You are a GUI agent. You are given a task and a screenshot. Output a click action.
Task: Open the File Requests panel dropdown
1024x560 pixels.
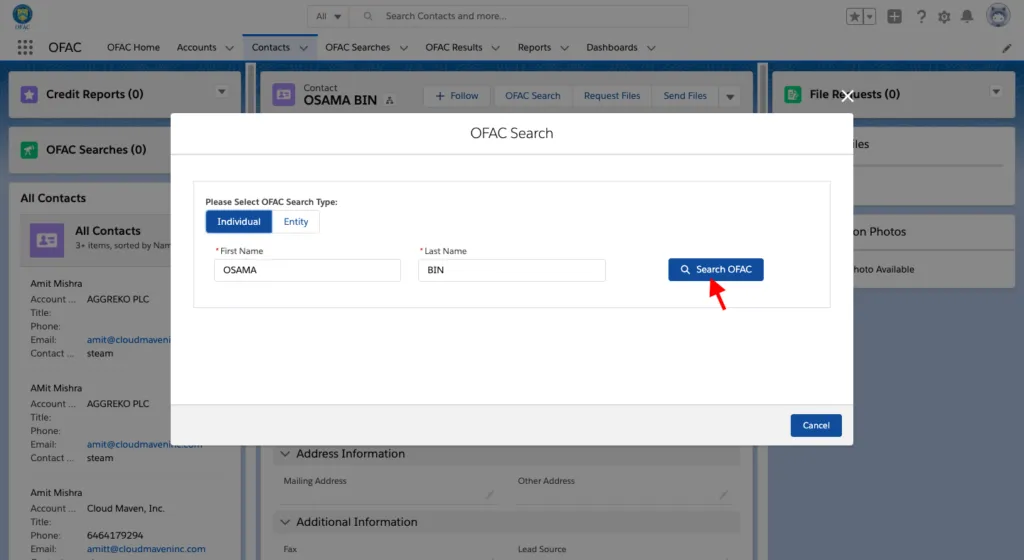coord(996,91)
